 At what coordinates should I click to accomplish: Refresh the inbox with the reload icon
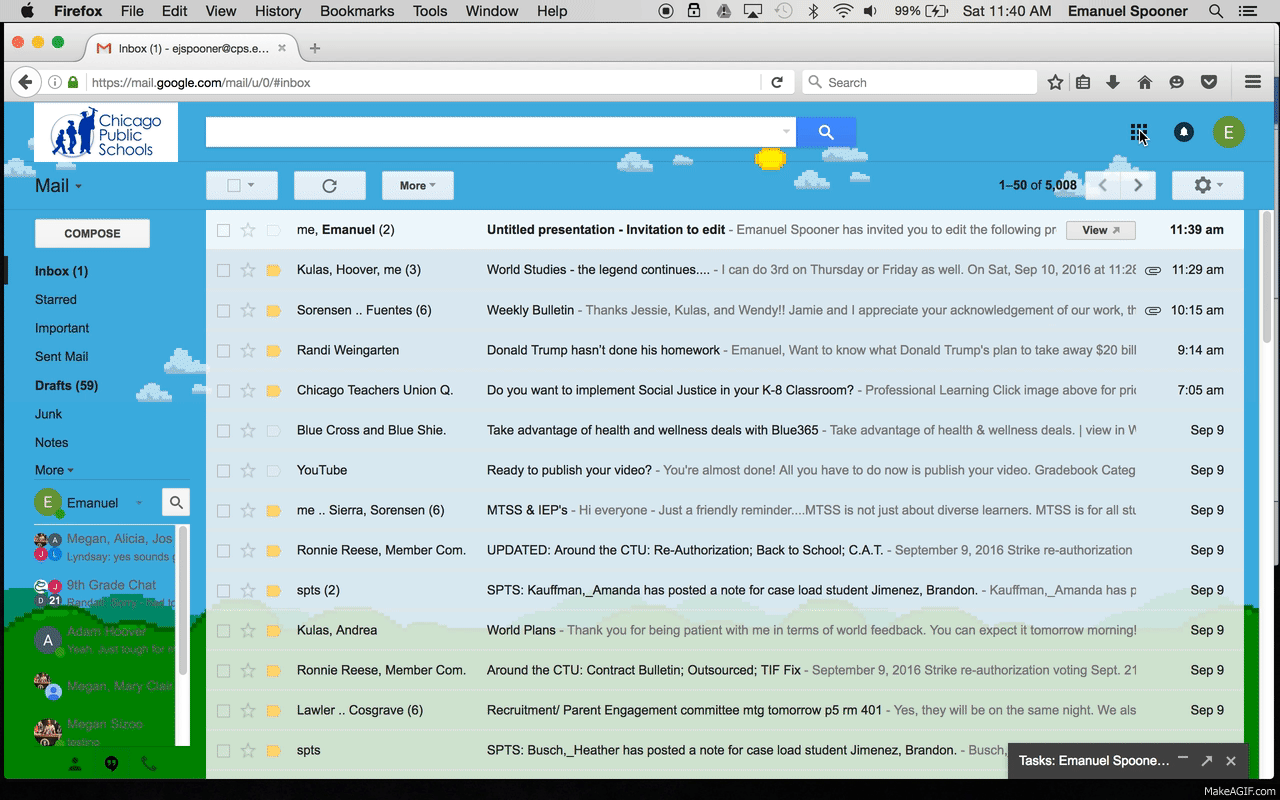click(x=329, y=185)
